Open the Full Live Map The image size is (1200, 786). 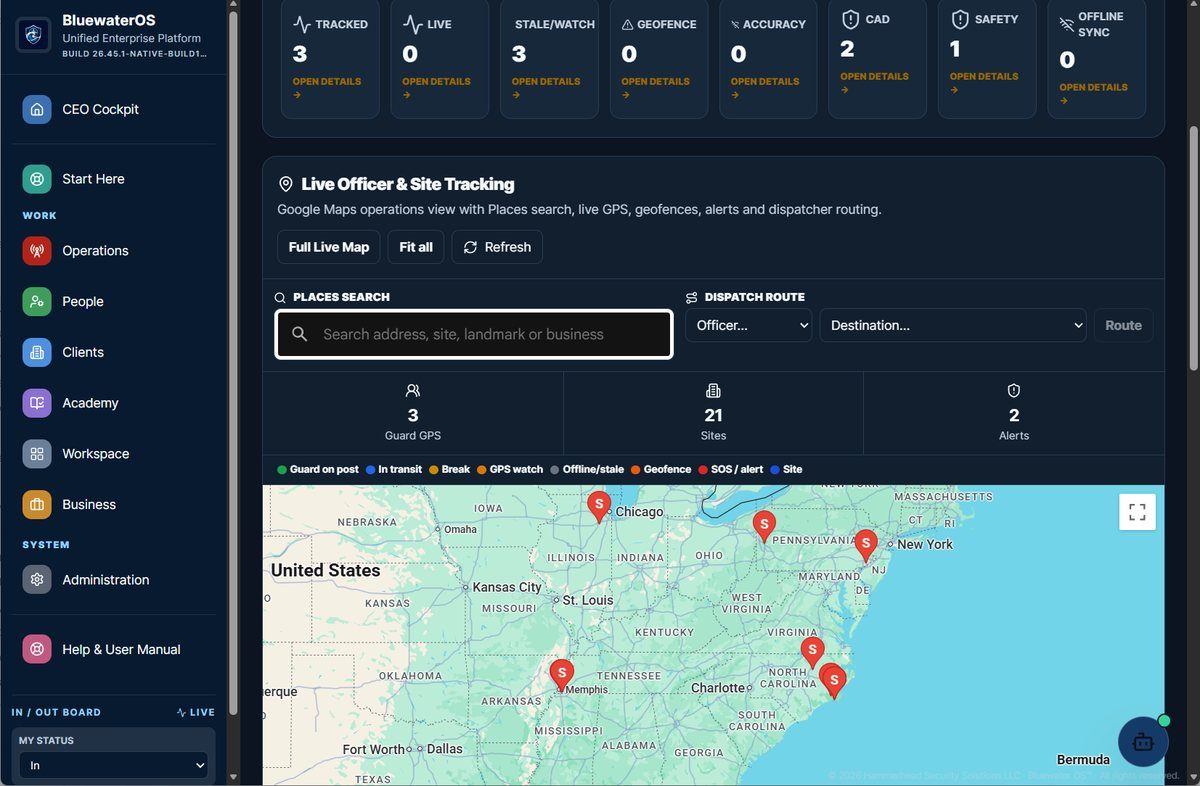(329, 247)
